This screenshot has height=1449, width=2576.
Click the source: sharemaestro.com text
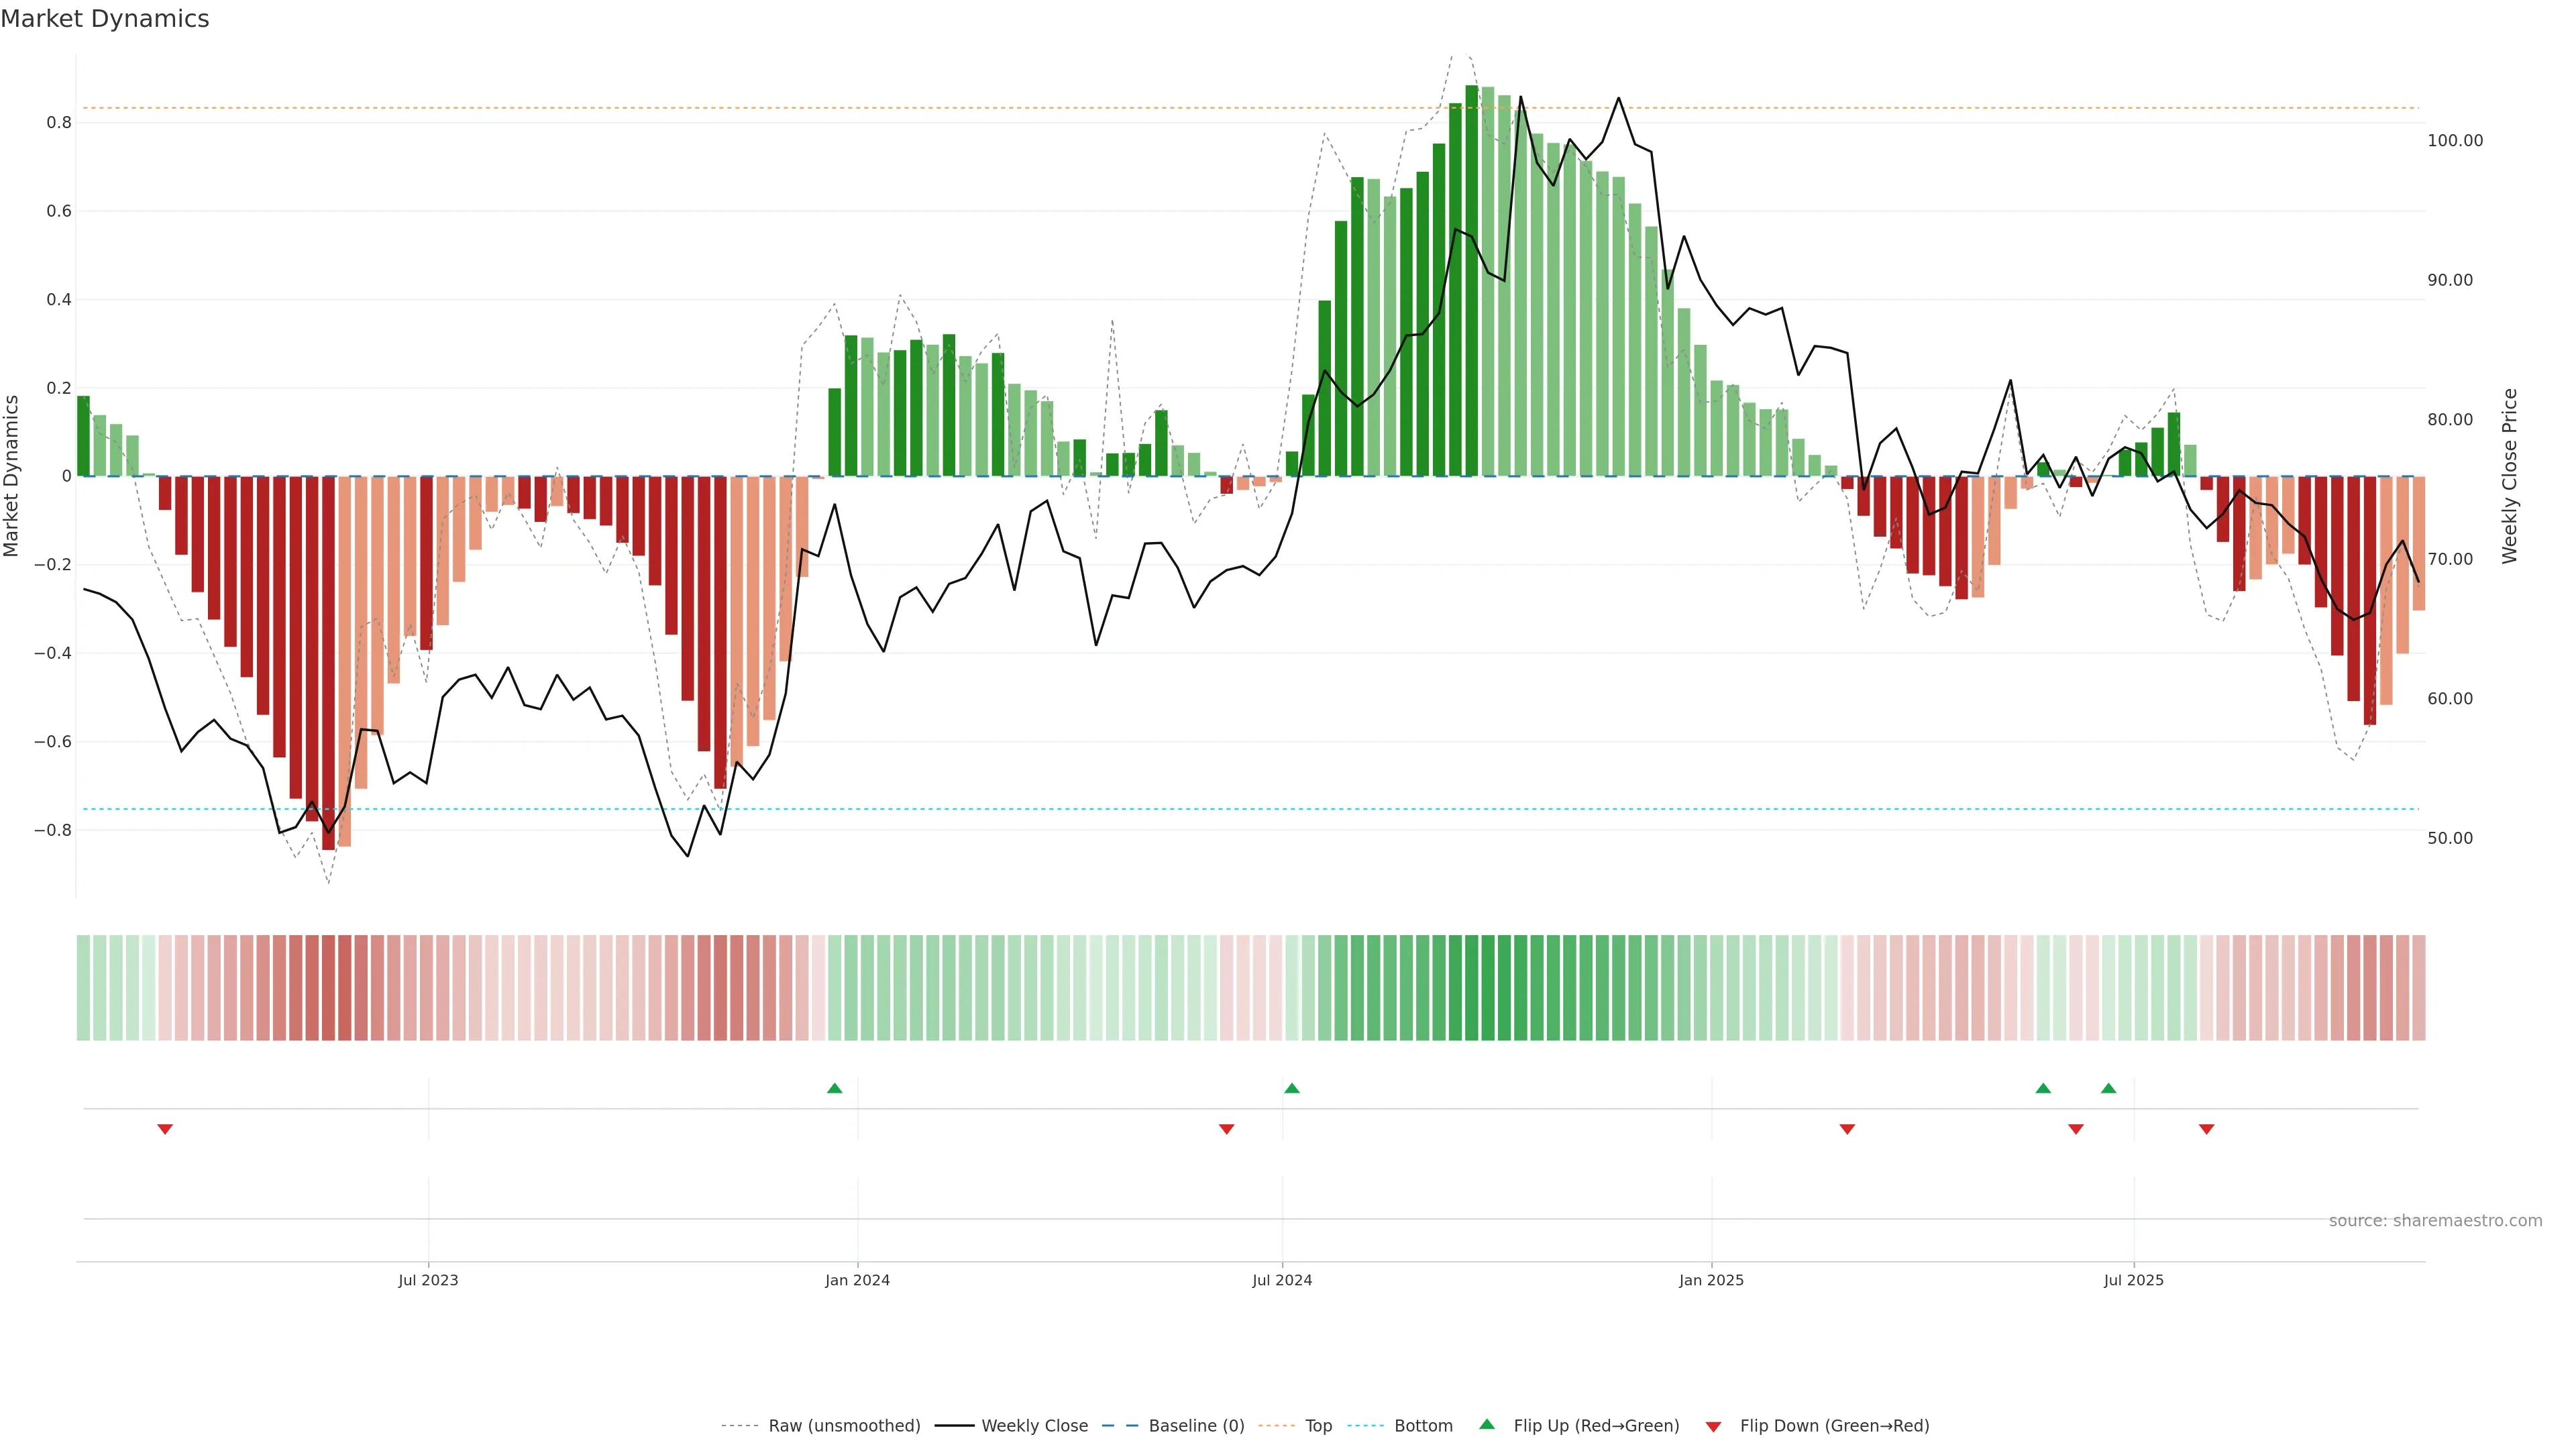point(2435,1221)
